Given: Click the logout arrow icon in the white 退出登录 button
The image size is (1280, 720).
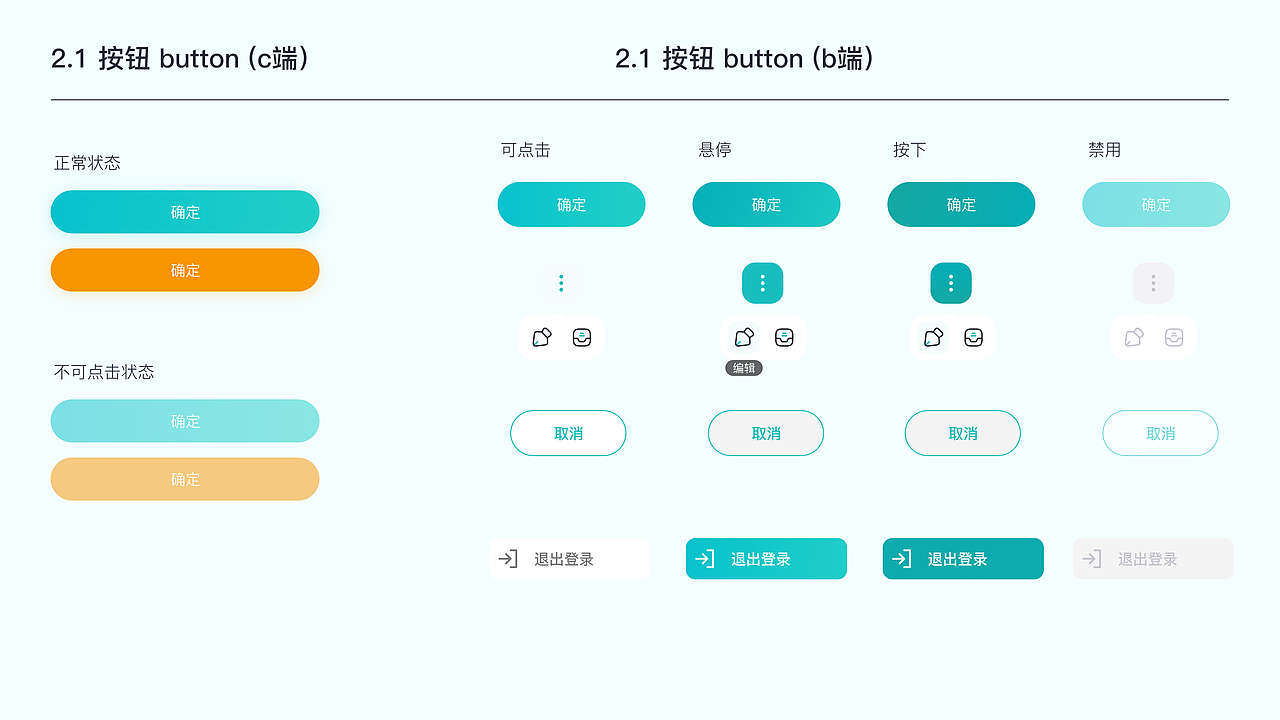Looking at the screenshot, I should click(508, 559).
